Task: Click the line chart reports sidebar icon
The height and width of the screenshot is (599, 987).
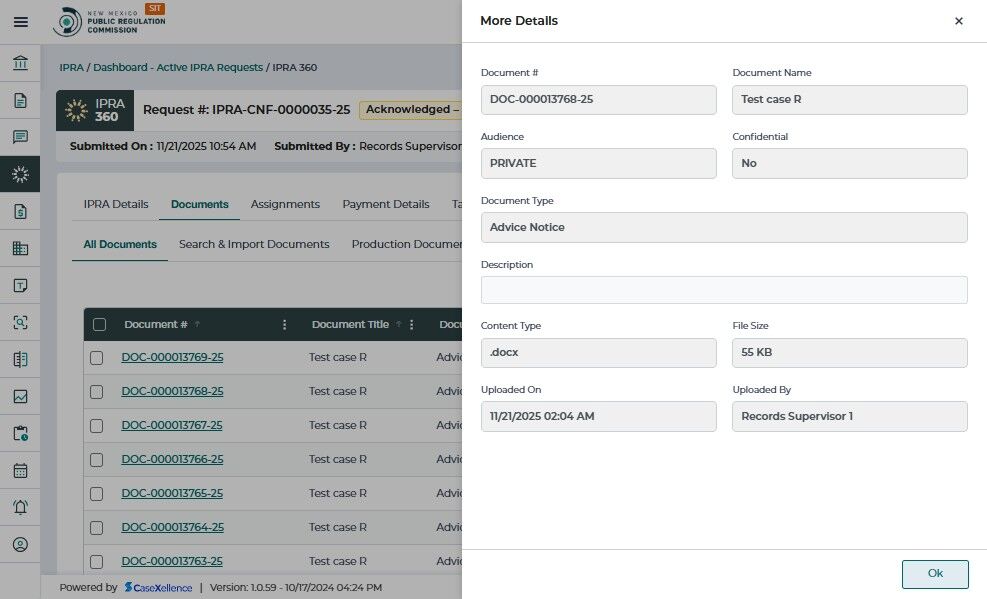Action: (20, 396)
